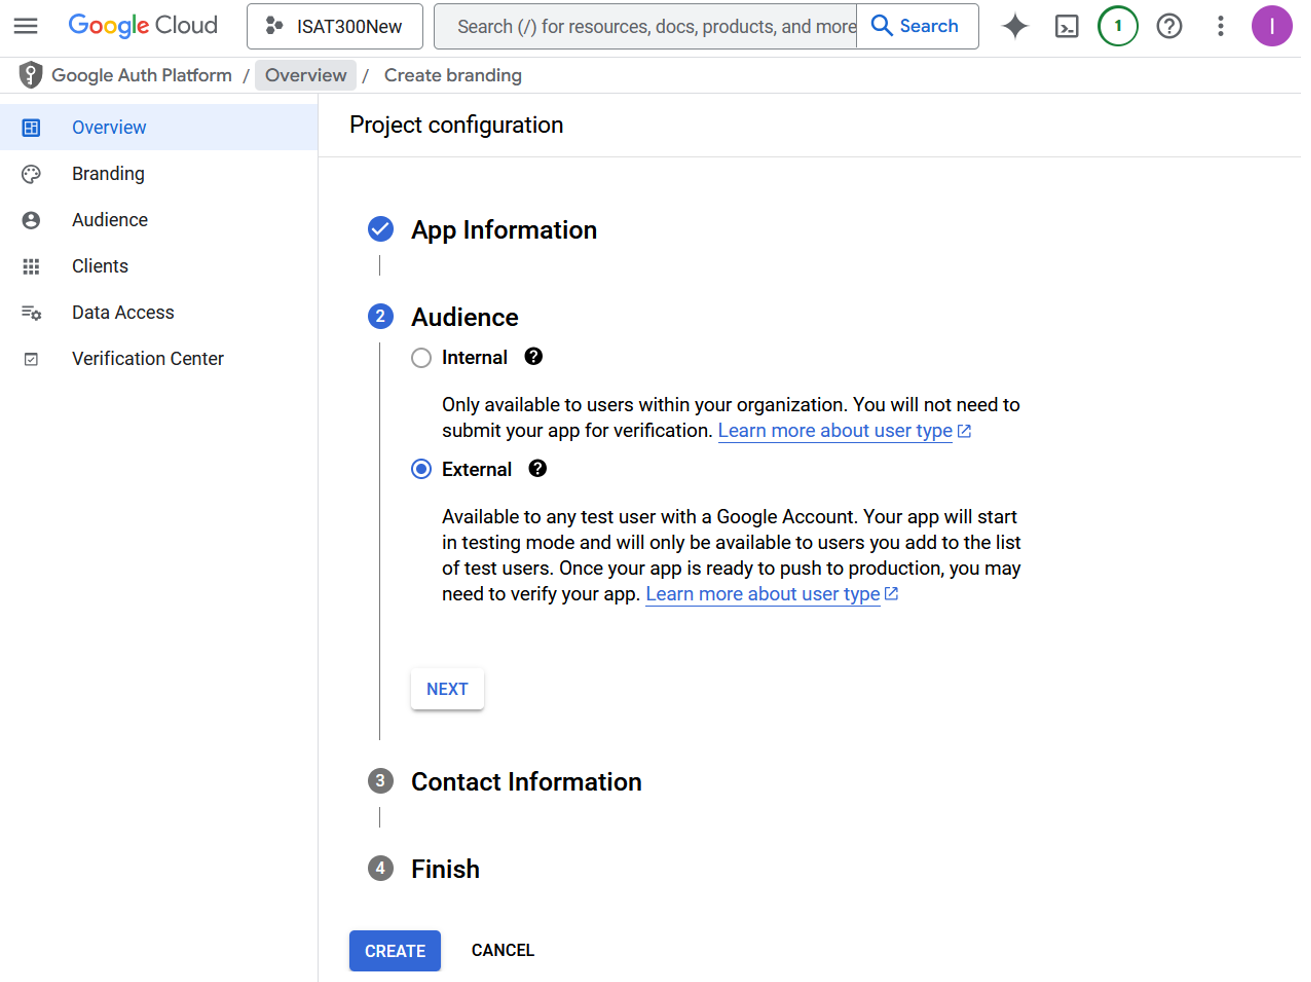Open the hamburger navigation menu

pos(26,26)
